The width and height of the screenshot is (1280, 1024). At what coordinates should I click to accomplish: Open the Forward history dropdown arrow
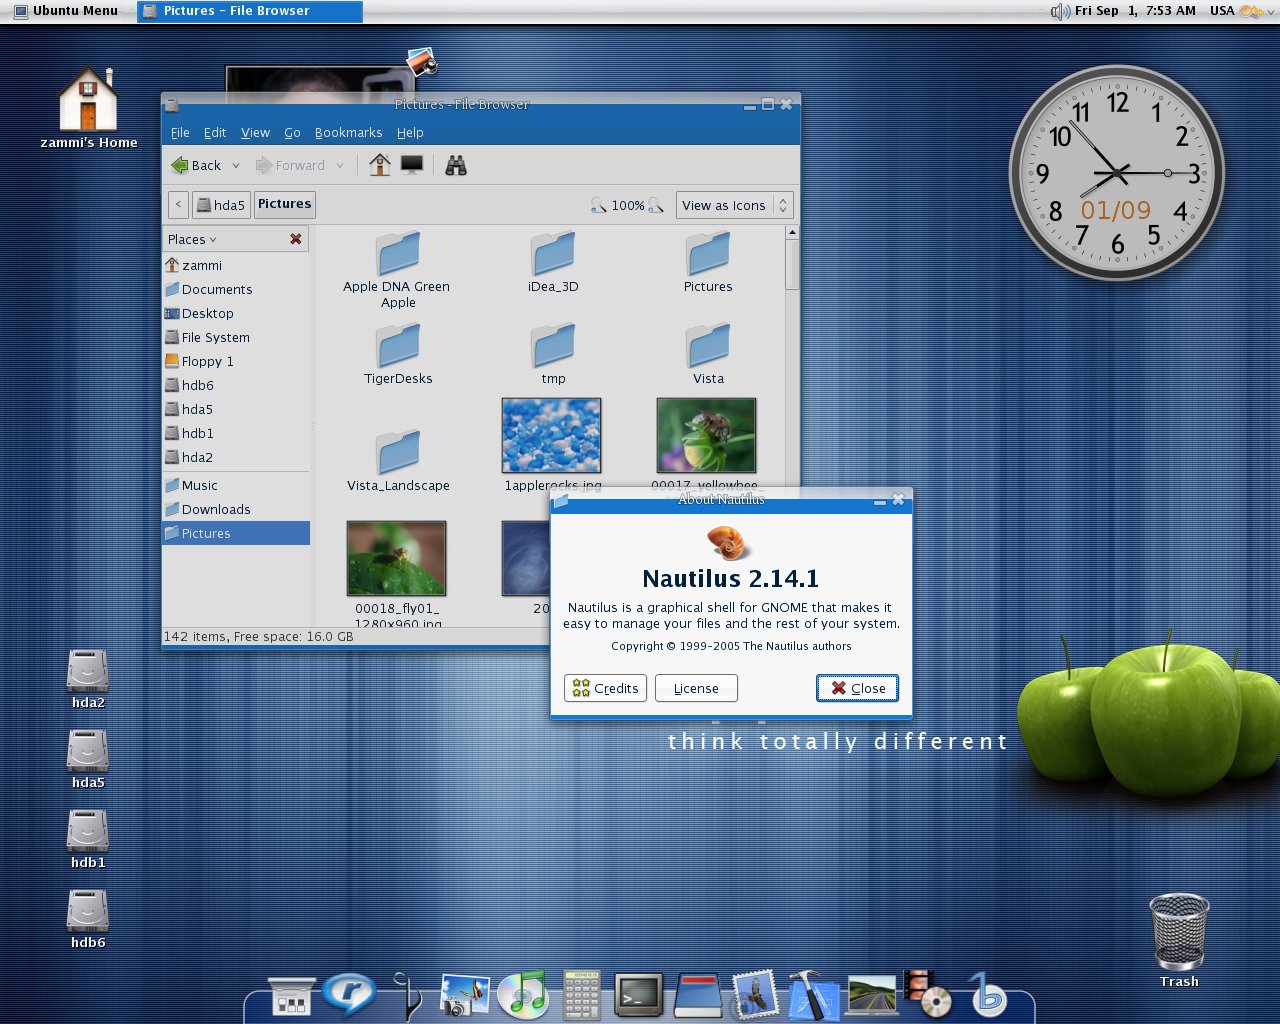pyautogui.click(x=340, y=166)
